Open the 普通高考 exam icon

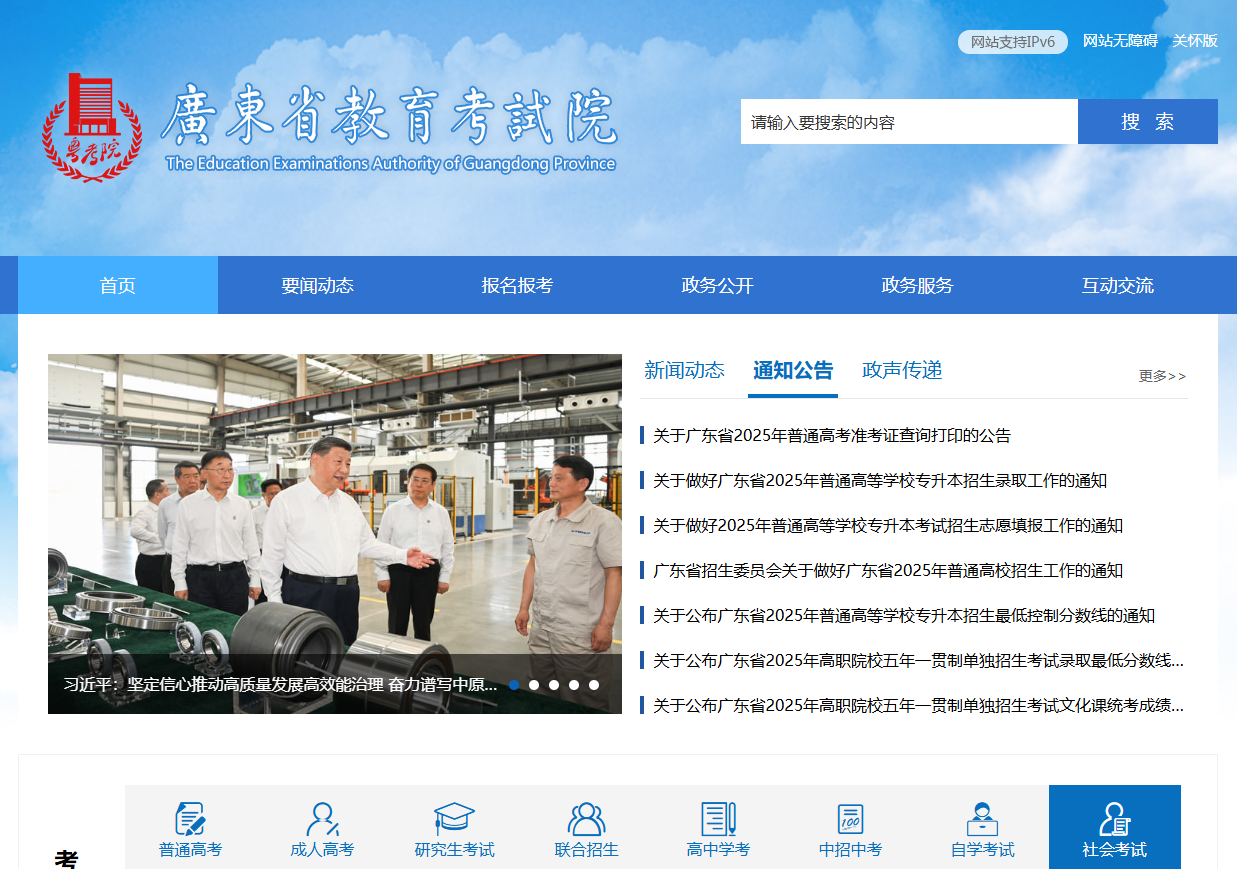(191, 829)
